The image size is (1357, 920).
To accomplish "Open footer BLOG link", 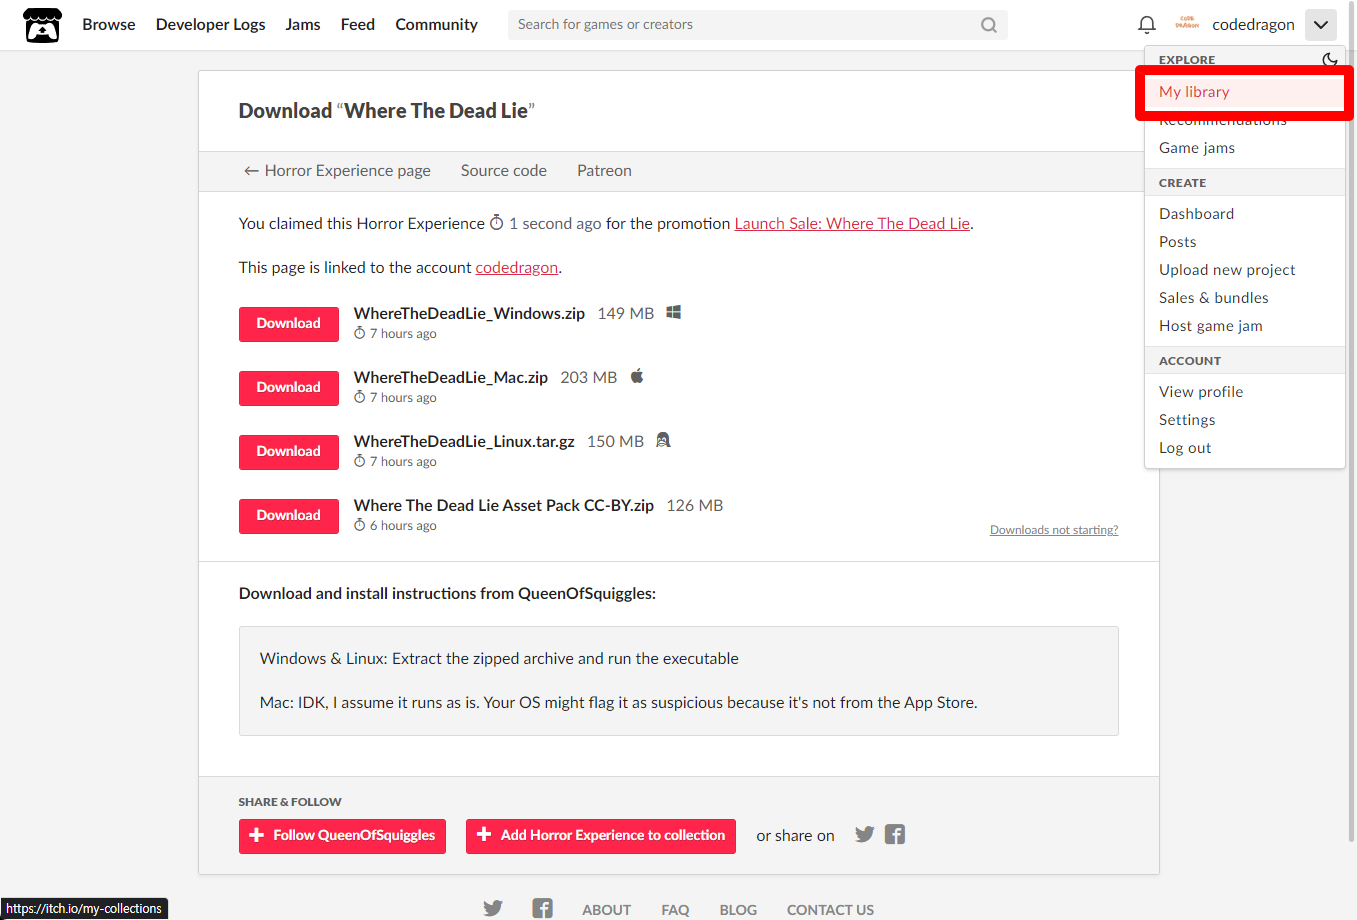I will click(738, 910).
